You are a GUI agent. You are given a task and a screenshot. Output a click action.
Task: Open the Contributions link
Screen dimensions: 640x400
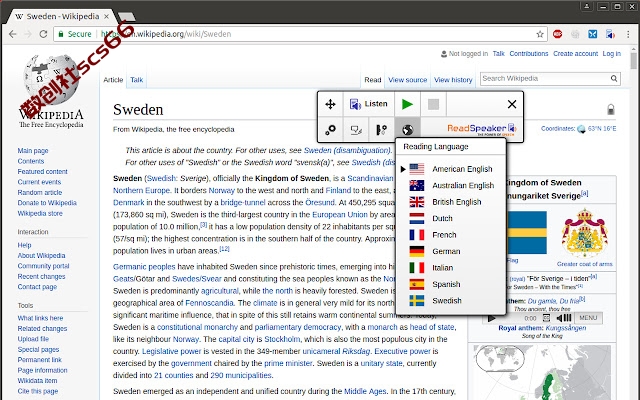(529, 53)
